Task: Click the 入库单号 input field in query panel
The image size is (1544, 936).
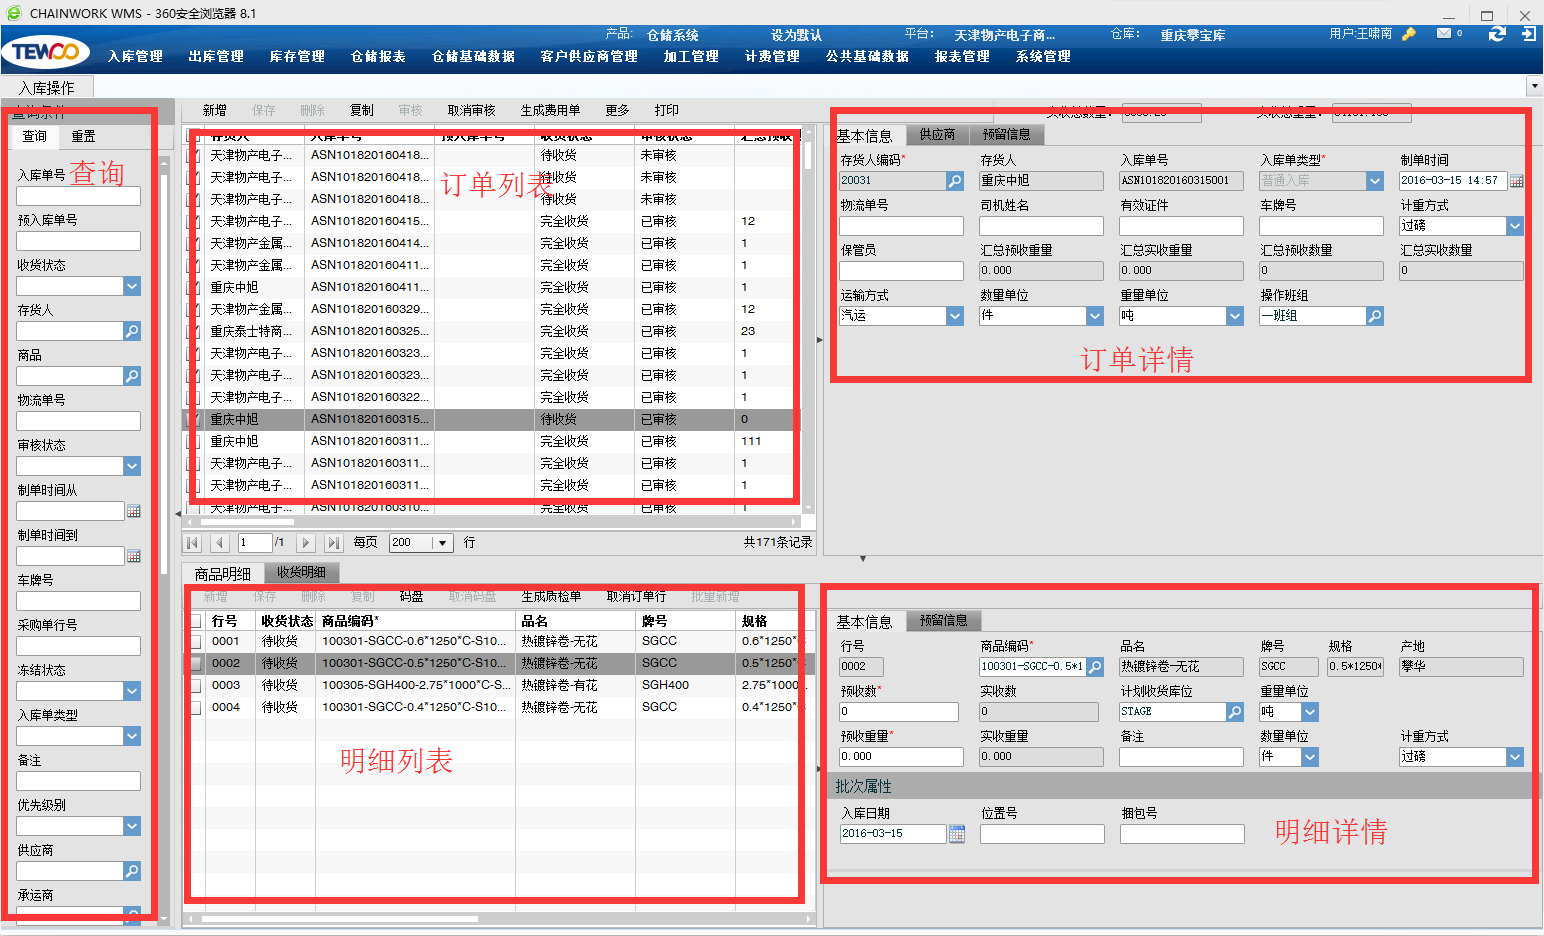Action: coord(78,196)
